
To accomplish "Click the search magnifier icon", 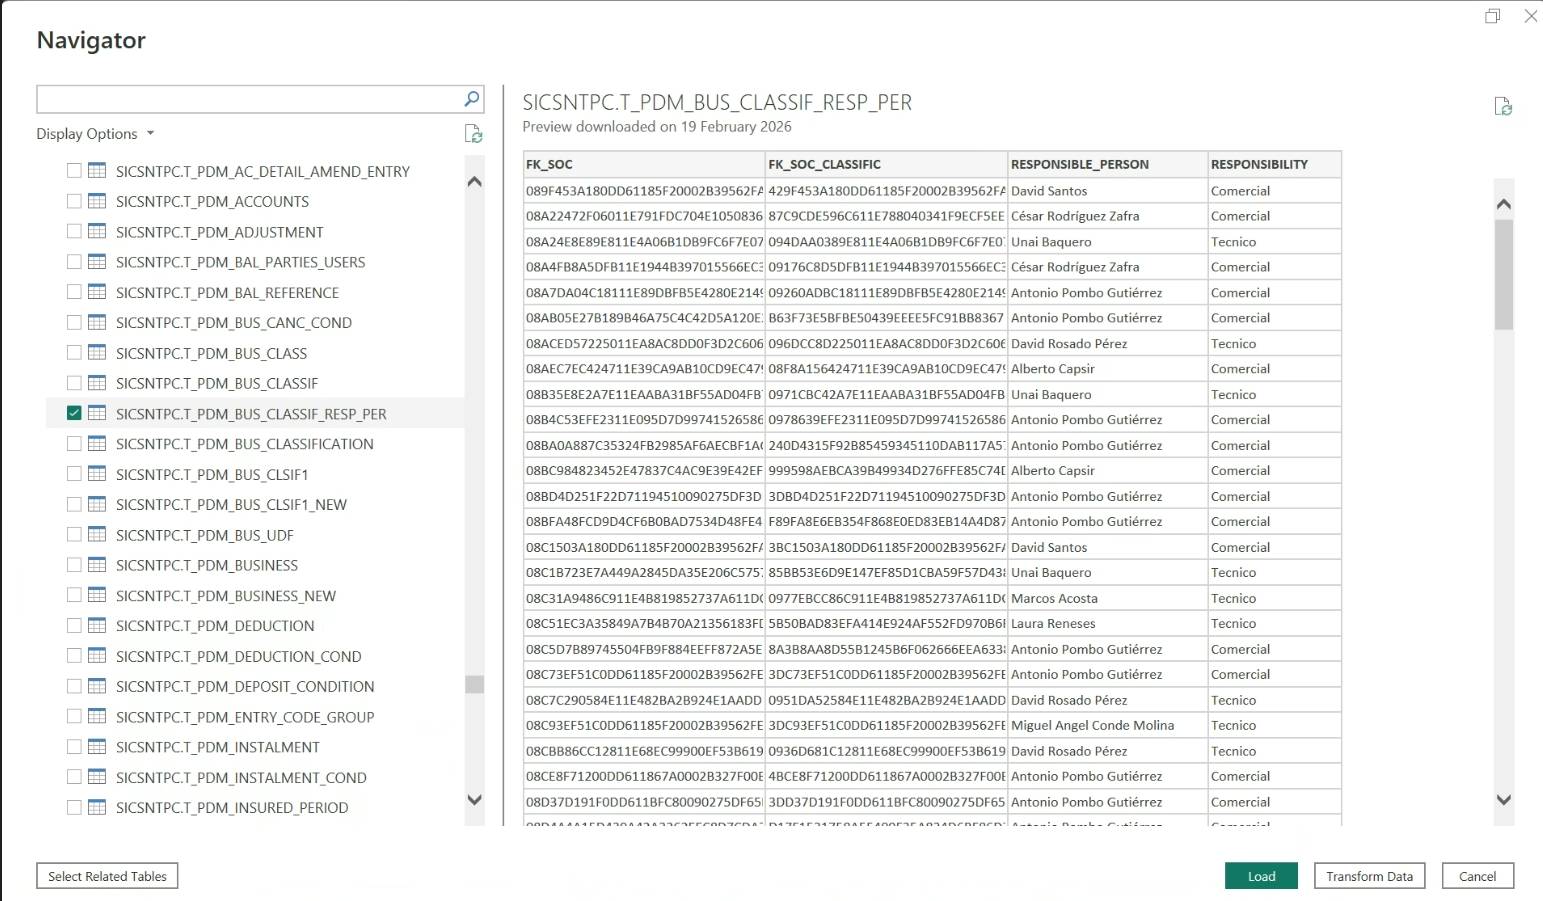I will (x=472, y=99).
